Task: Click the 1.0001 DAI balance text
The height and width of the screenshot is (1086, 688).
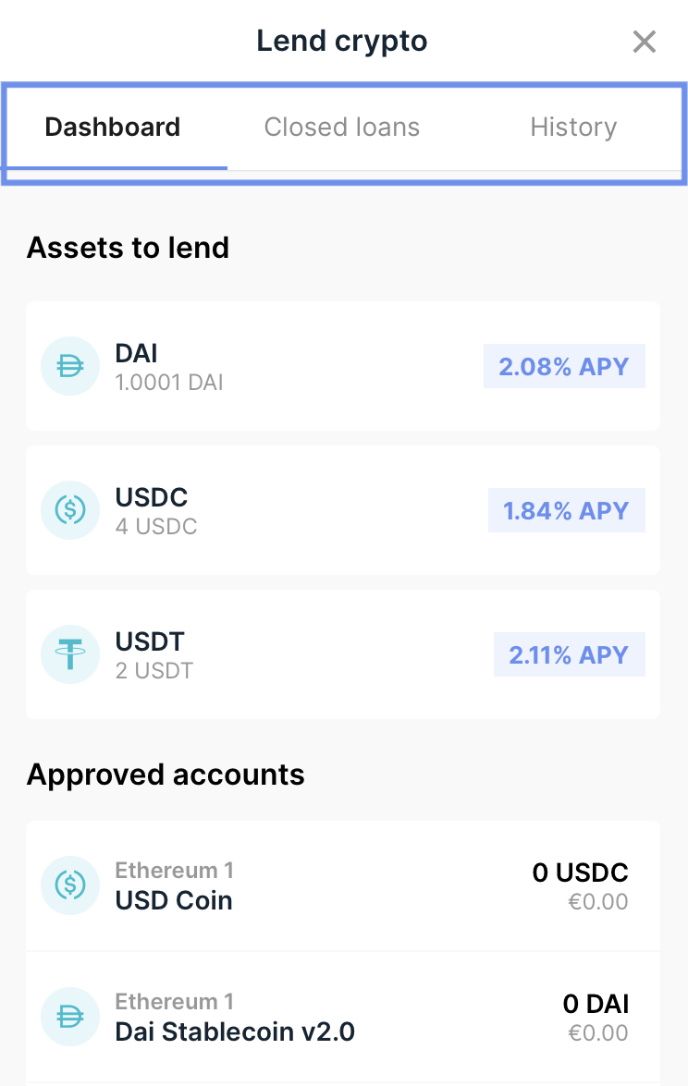Action: click(169, 382)
